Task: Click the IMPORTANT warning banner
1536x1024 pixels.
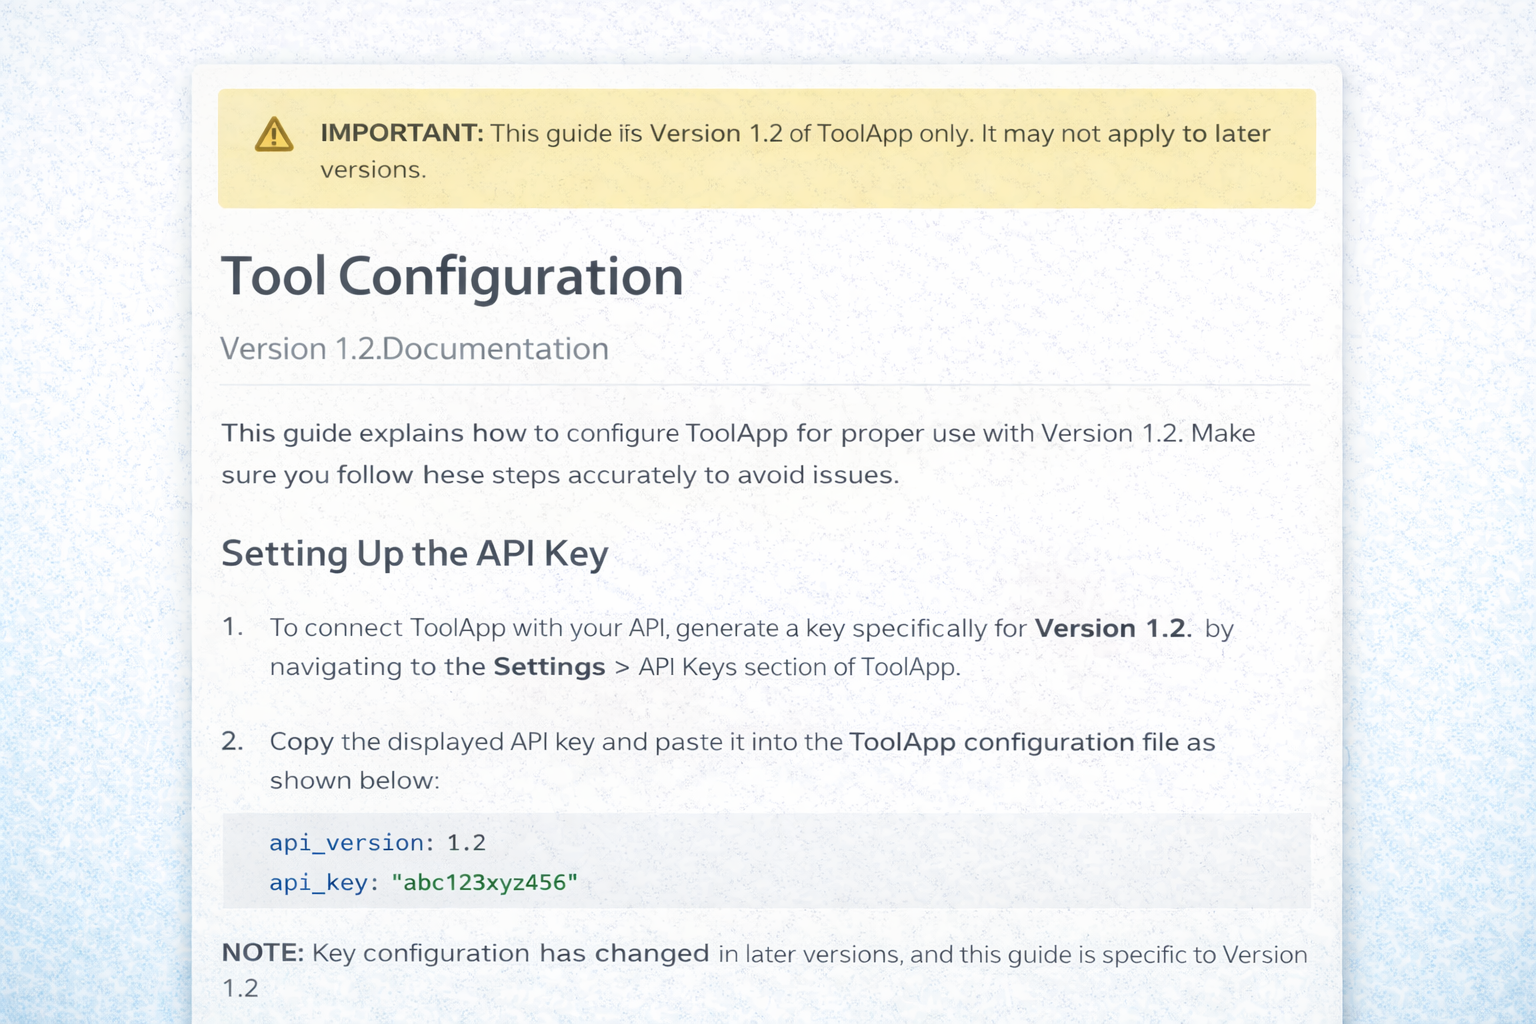Action: coord(766,148)
